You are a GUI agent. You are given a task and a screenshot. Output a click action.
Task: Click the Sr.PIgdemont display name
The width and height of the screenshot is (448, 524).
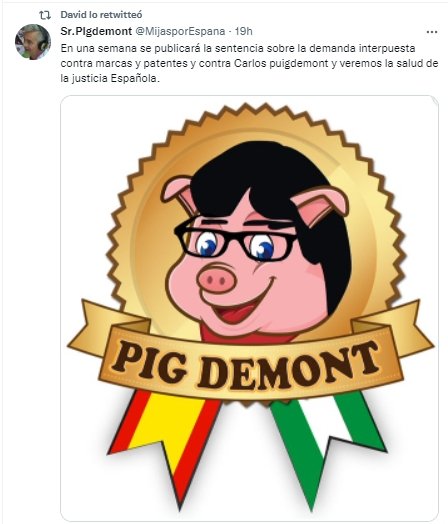click(96, 31)
